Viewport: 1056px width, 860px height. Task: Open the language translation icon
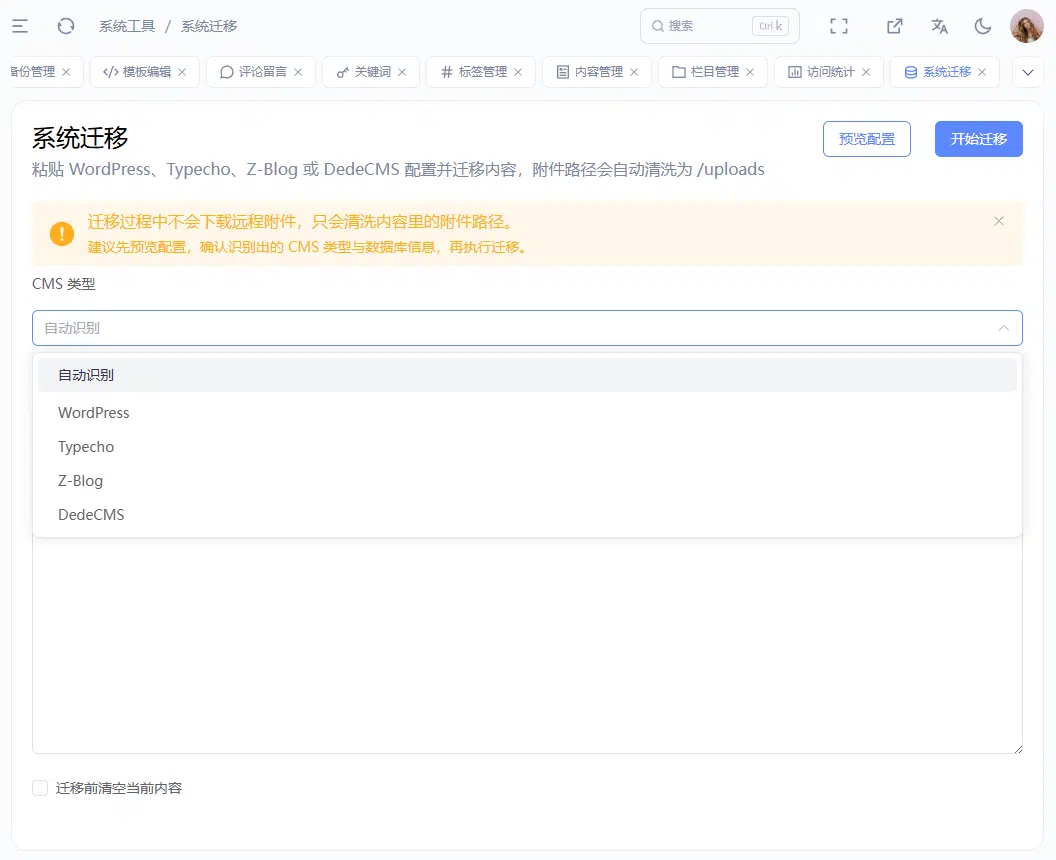pos(939,26)
